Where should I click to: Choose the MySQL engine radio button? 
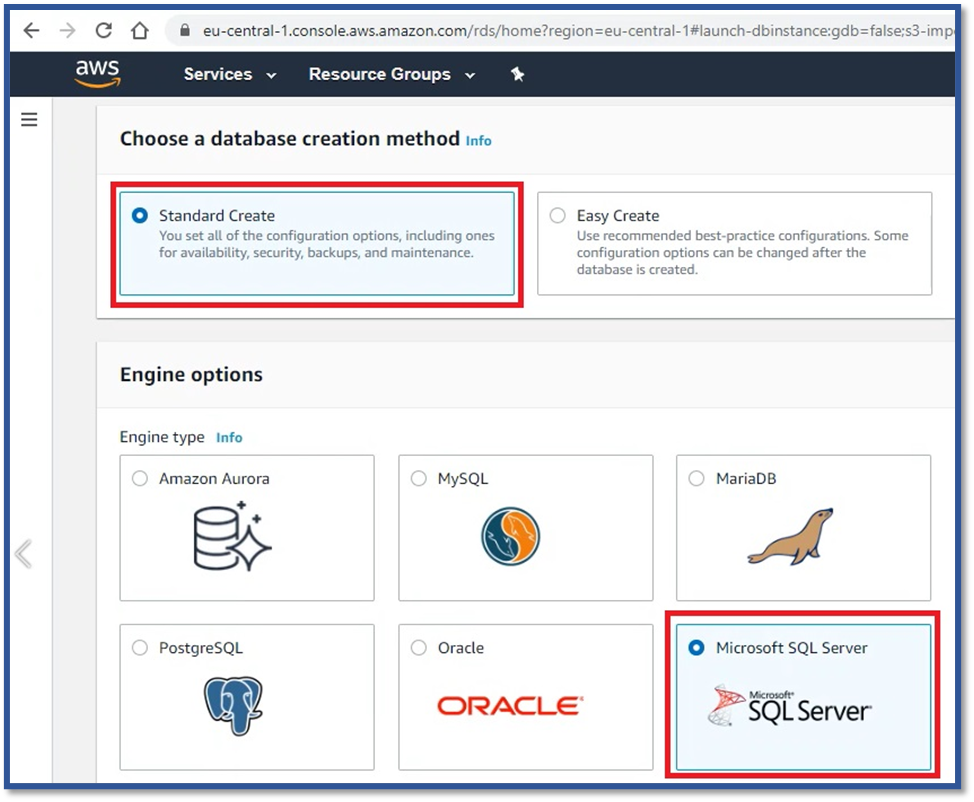[419, 478]
